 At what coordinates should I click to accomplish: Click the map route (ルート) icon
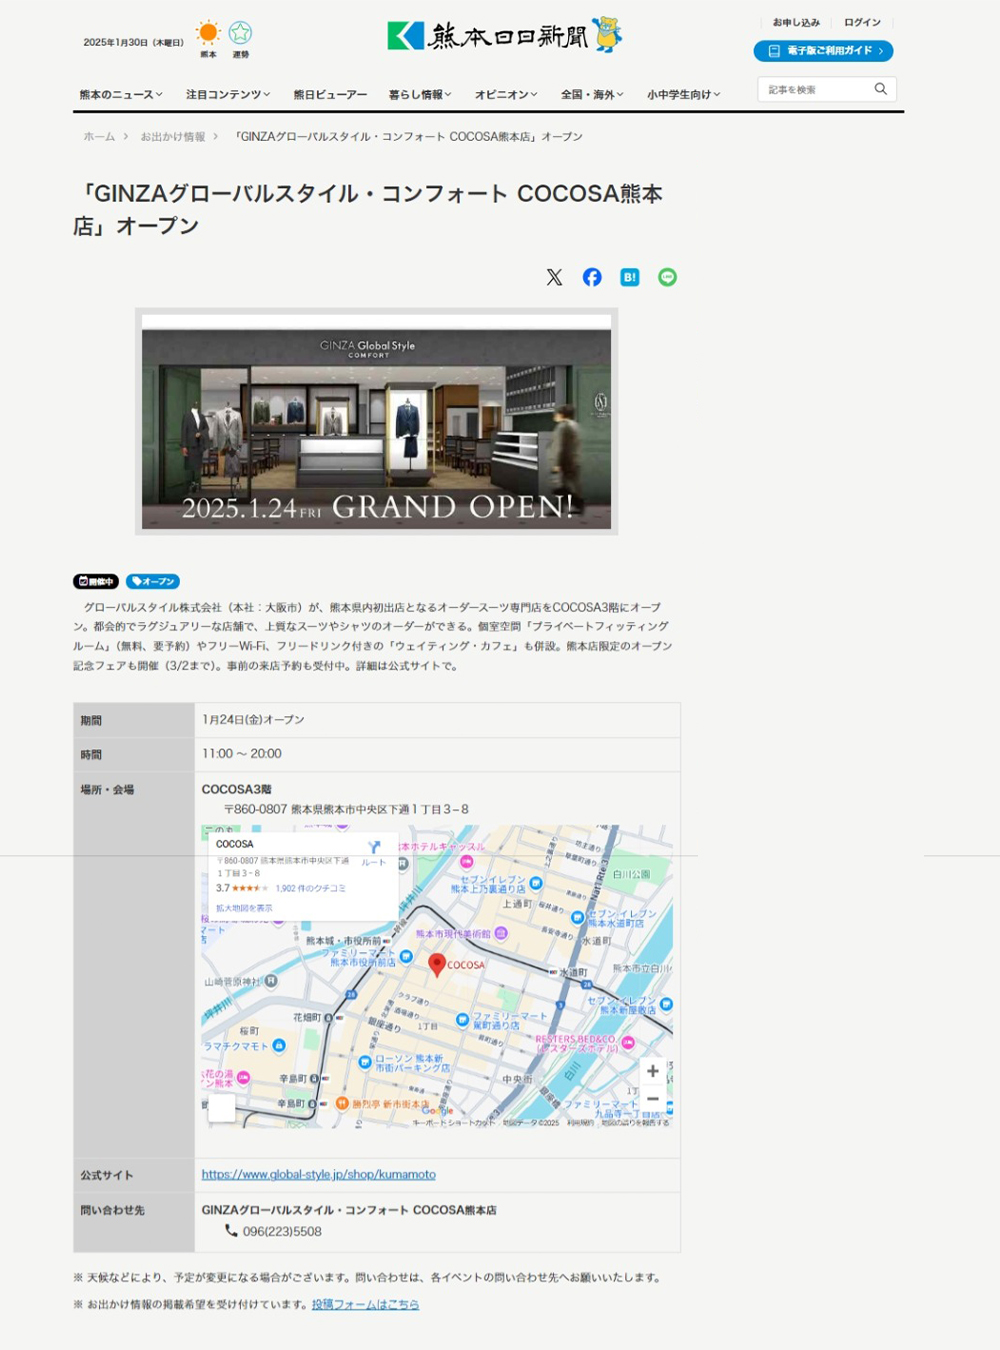(374, 848)
